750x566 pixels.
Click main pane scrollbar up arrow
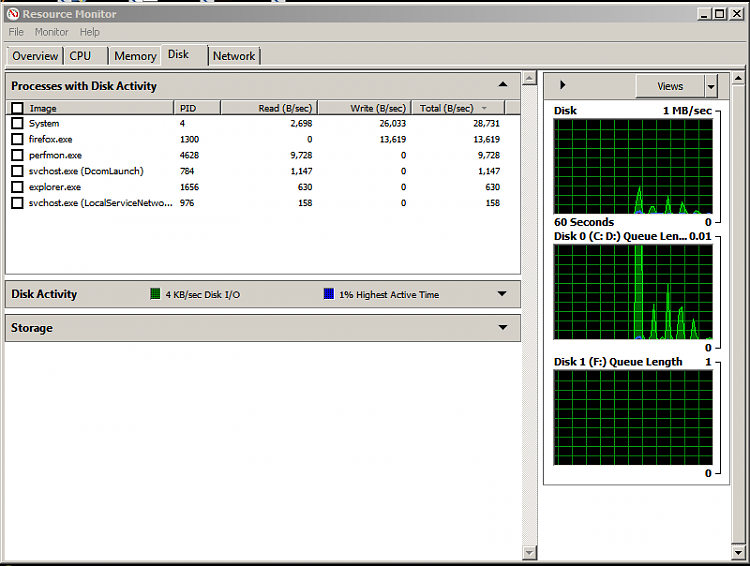coord(529,78)
